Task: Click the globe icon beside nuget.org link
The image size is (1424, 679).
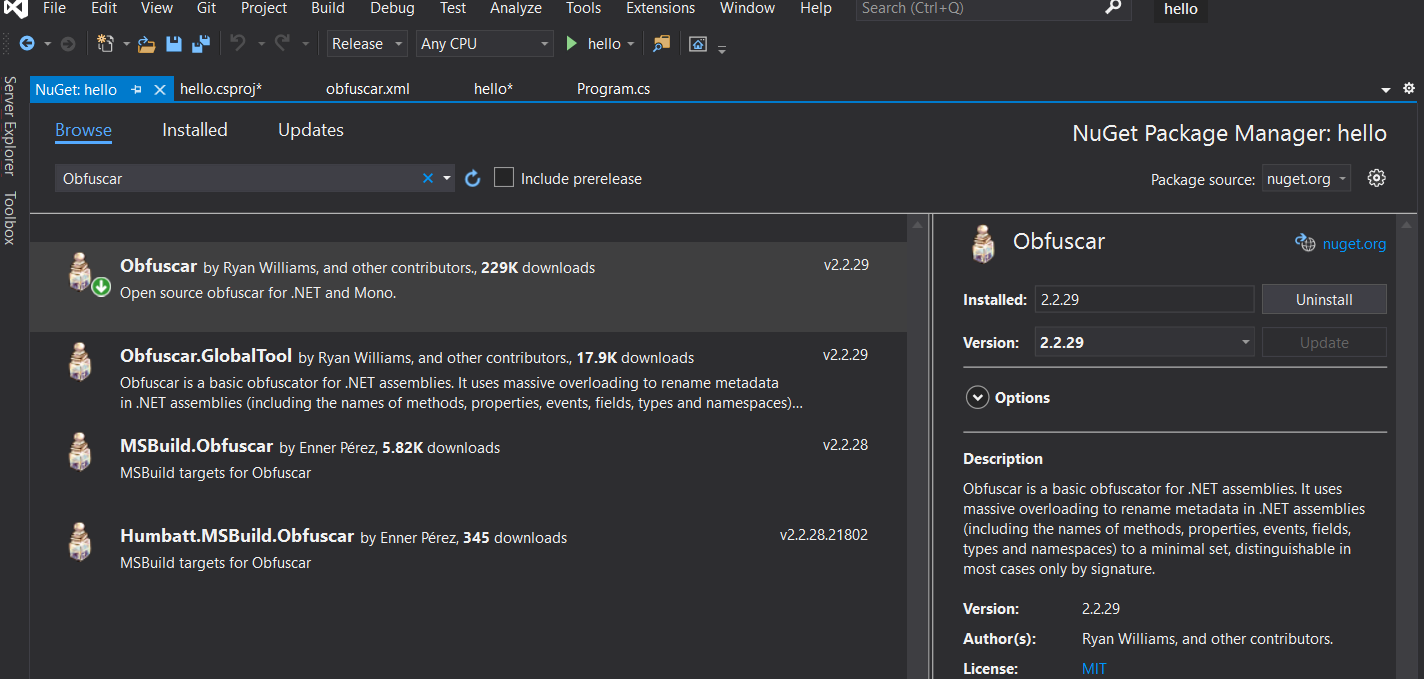Action: [1305, 242]
